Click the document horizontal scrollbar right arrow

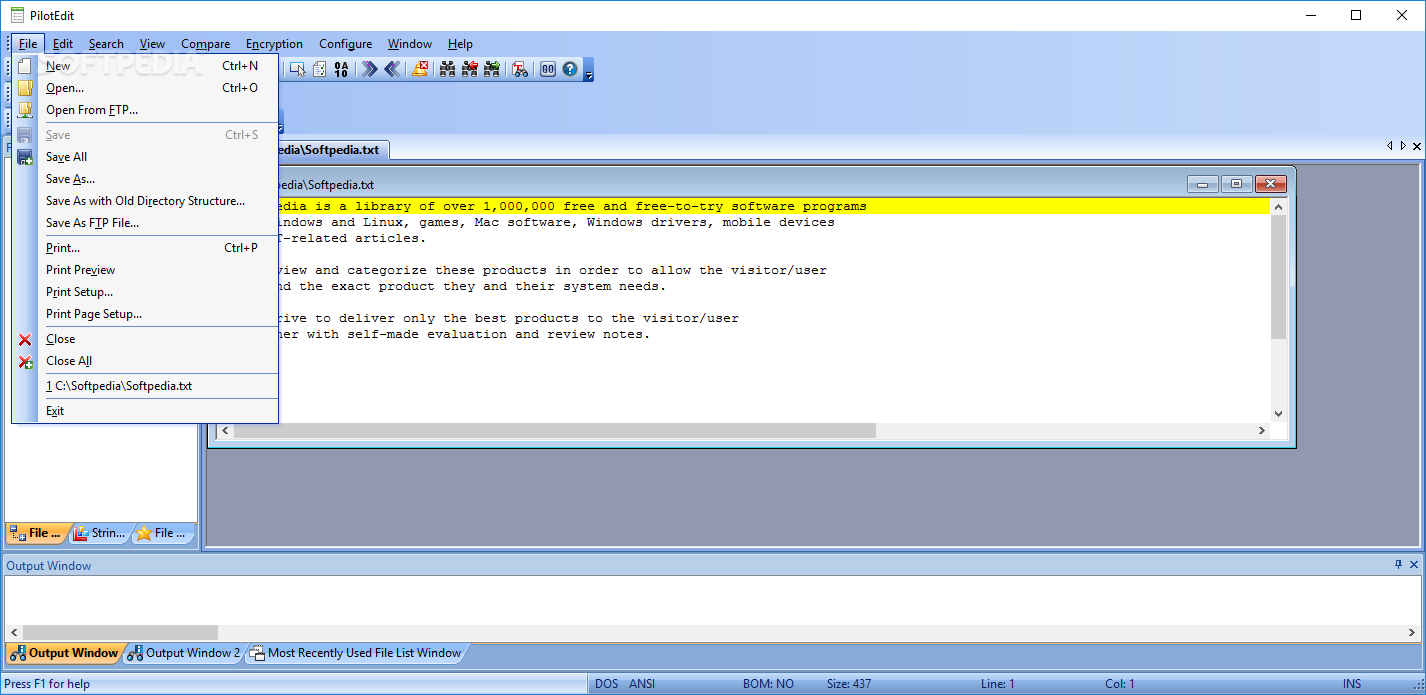tap(1262, 430)
